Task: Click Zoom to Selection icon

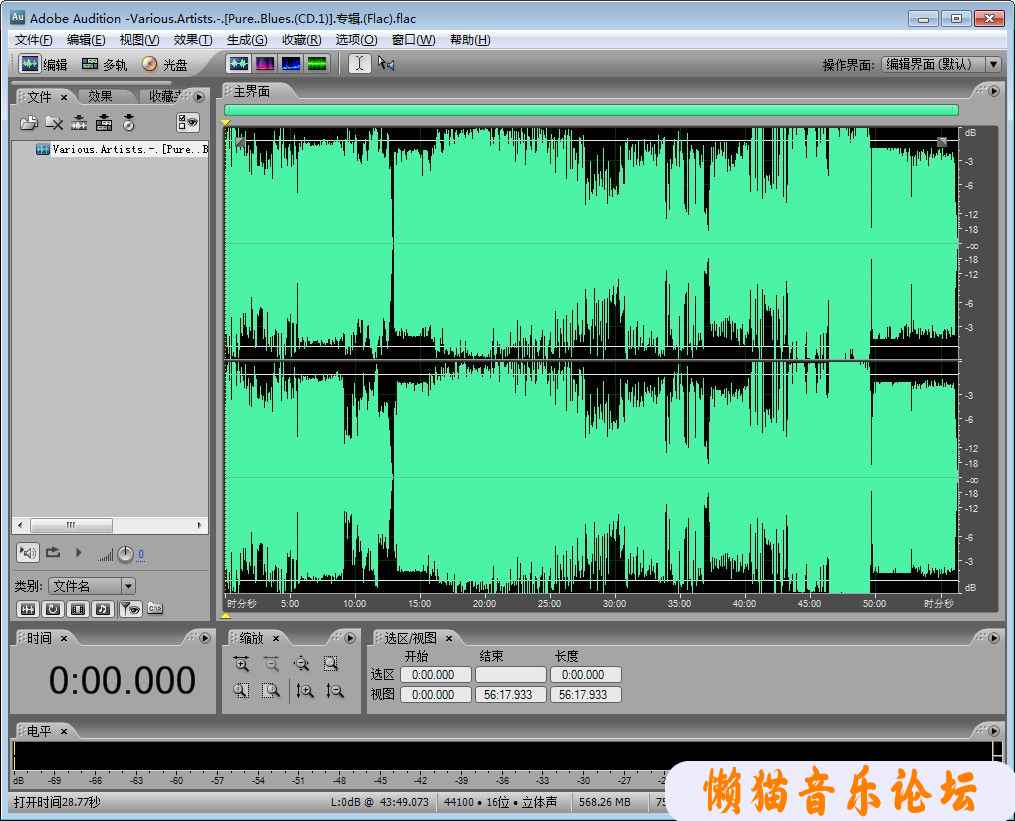Action: (x=331, y=664)
